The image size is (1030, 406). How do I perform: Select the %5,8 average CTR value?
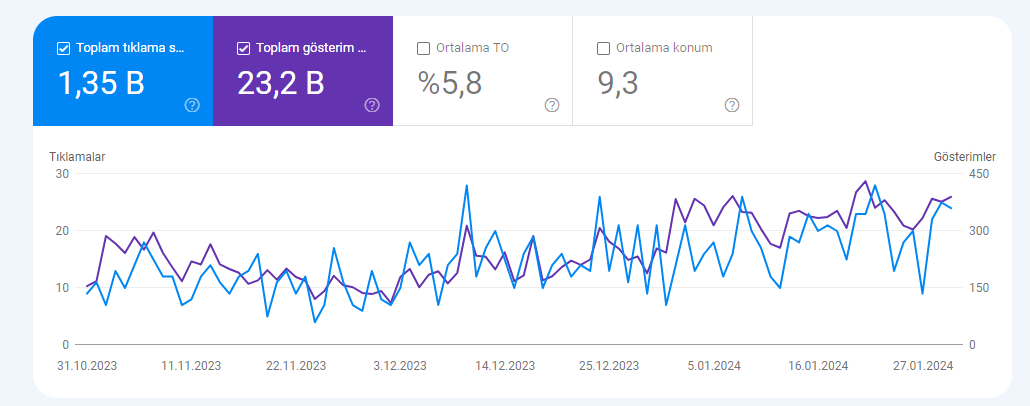[x=450, y=83]
